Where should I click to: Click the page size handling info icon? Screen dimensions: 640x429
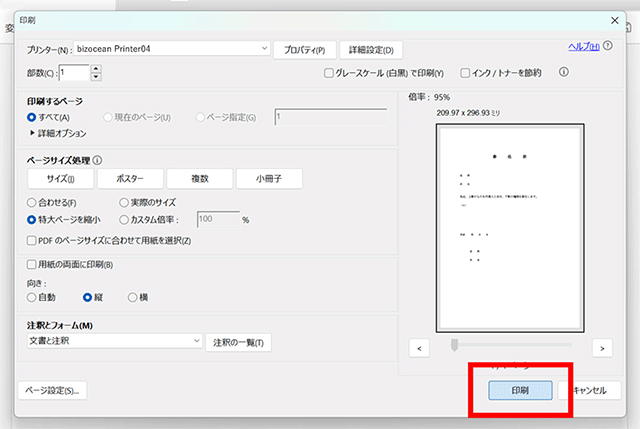click(97, 160)
